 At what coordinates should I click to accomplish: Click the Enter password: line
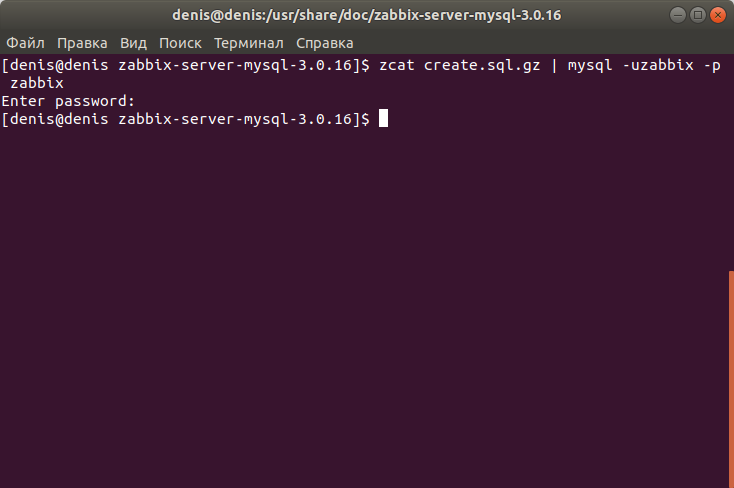[68, 101]
